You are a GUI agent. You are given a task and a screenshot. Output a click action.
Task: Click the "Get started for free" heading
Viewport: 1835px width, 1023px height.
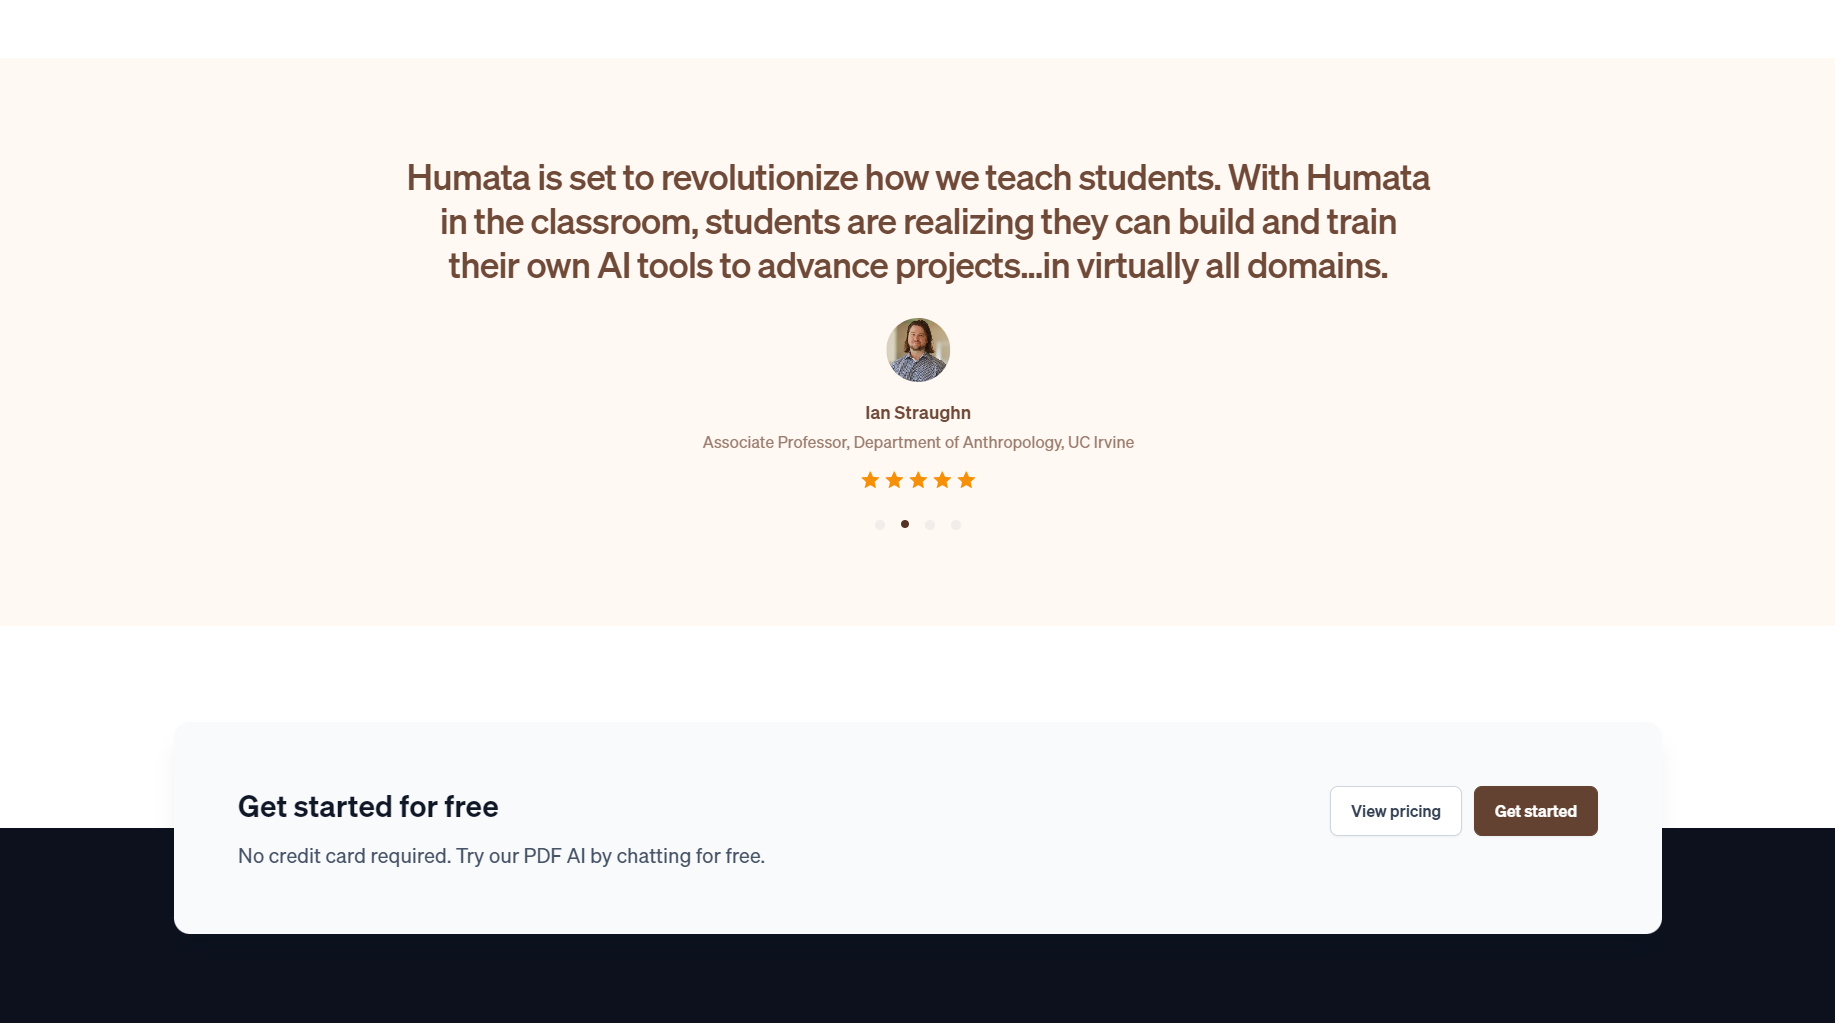click(368, 807)
